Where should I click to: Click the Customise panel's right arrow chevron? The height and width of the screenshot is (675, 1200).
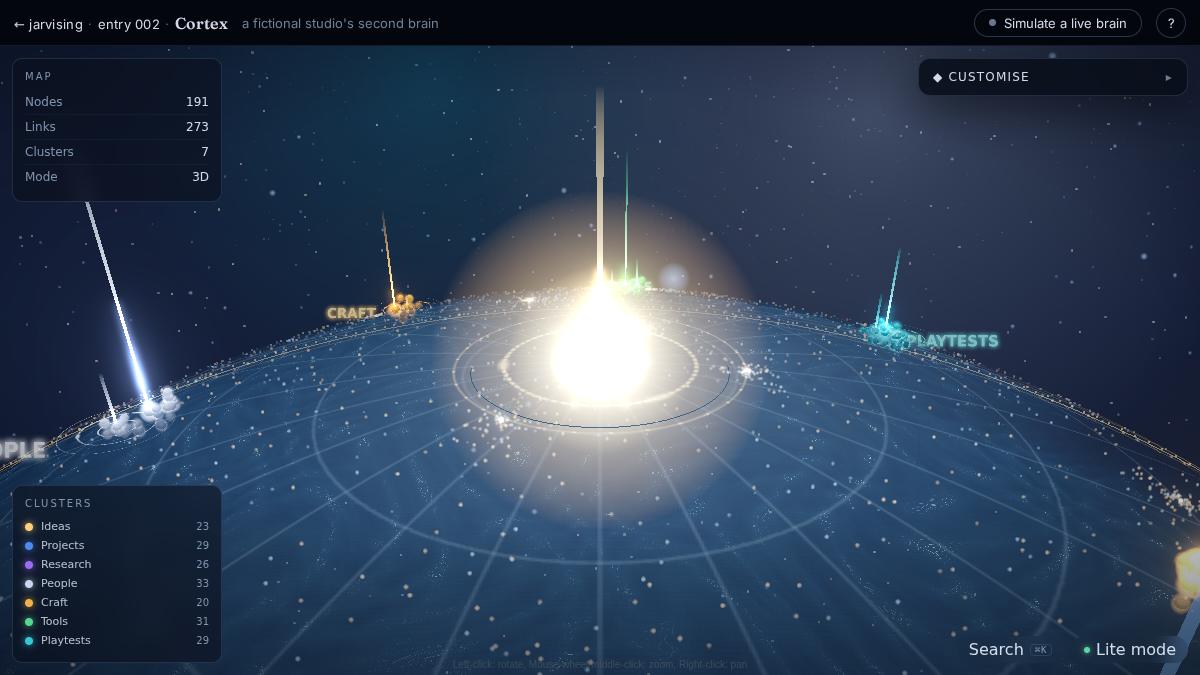[x=1168, y=77]
